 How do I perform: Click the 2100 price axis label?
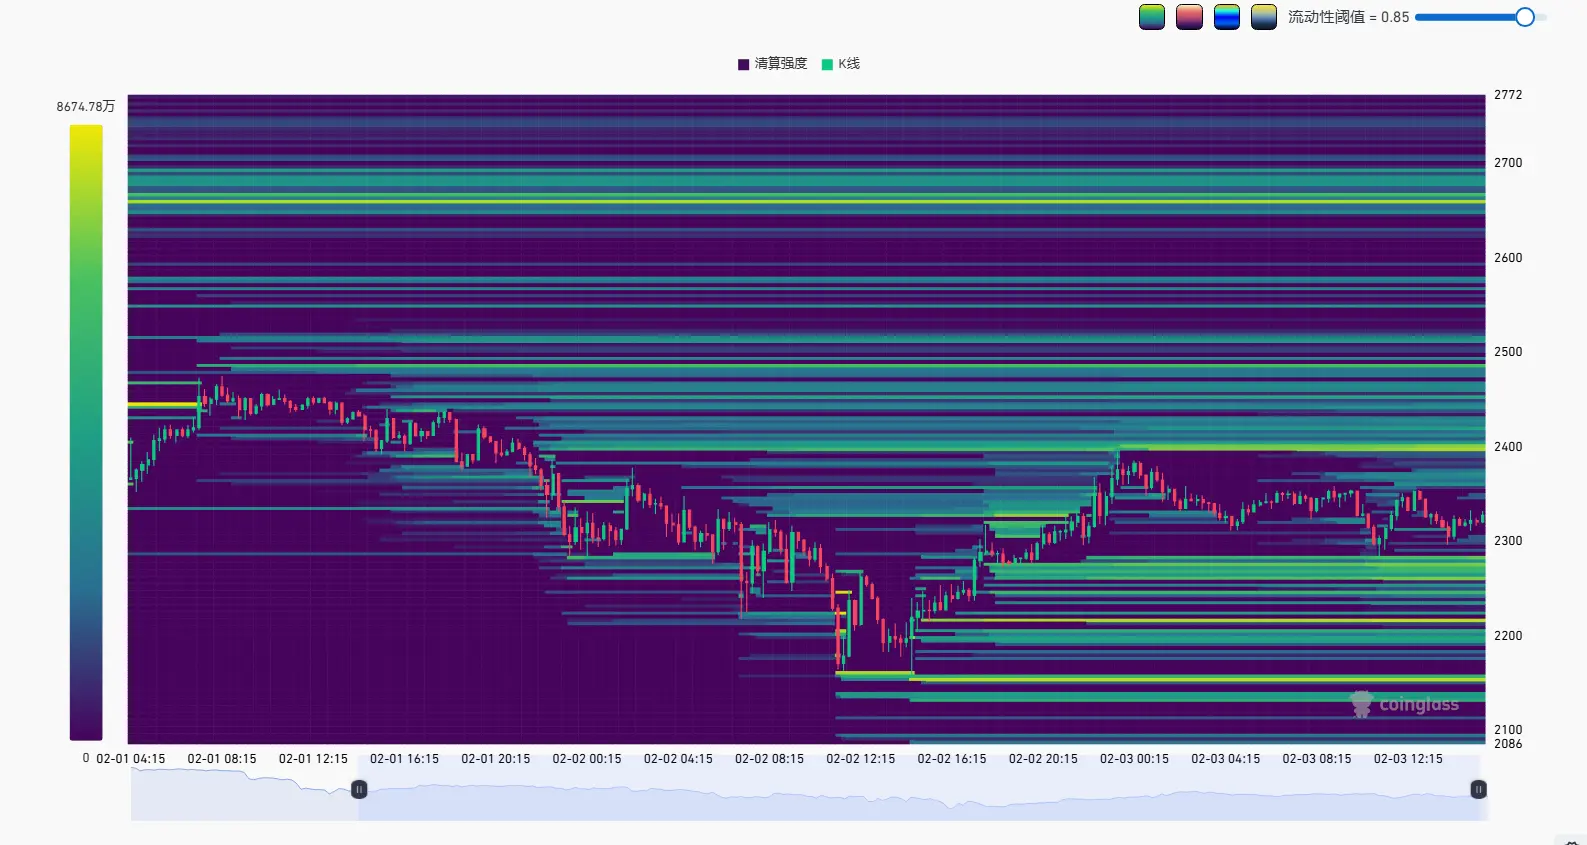pos(1508,730)
